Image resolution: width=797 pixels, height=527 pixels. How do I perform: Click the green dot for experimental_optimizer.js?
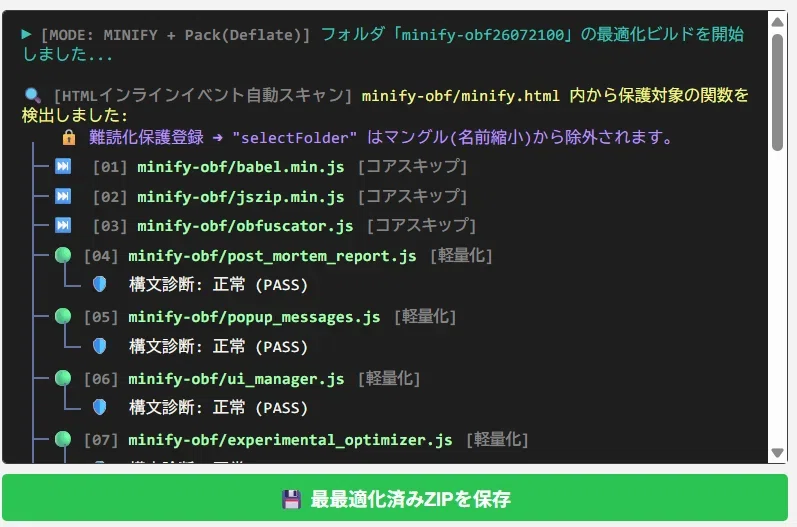63,439
